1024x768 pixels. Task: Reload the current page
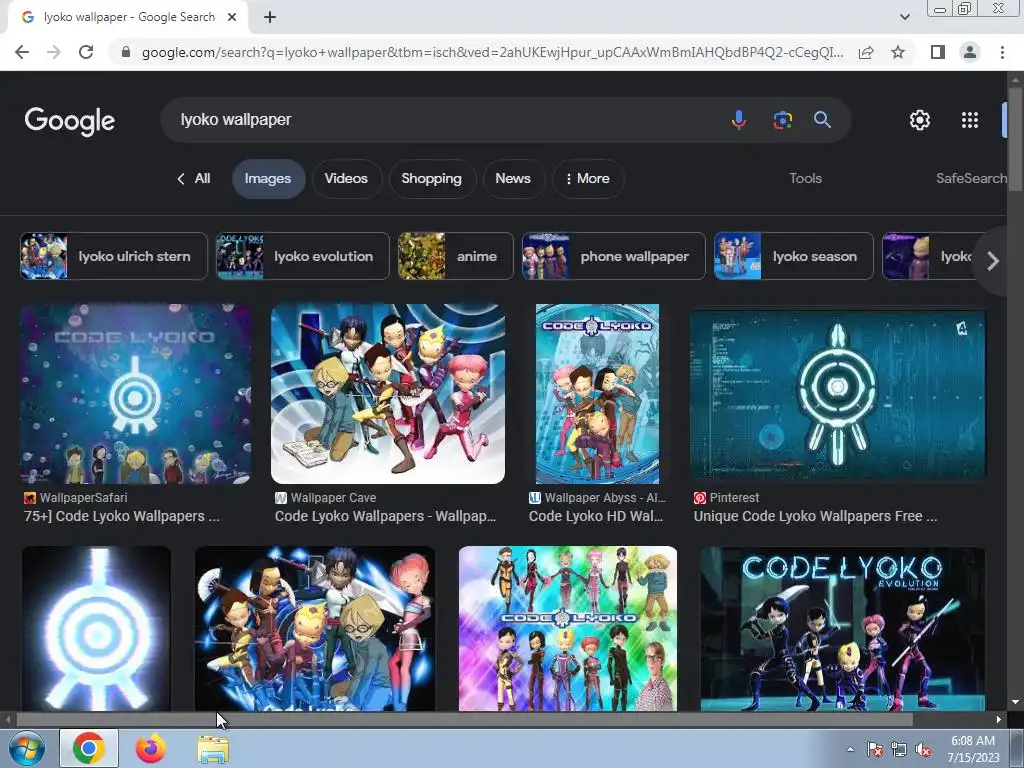[86, 52]
